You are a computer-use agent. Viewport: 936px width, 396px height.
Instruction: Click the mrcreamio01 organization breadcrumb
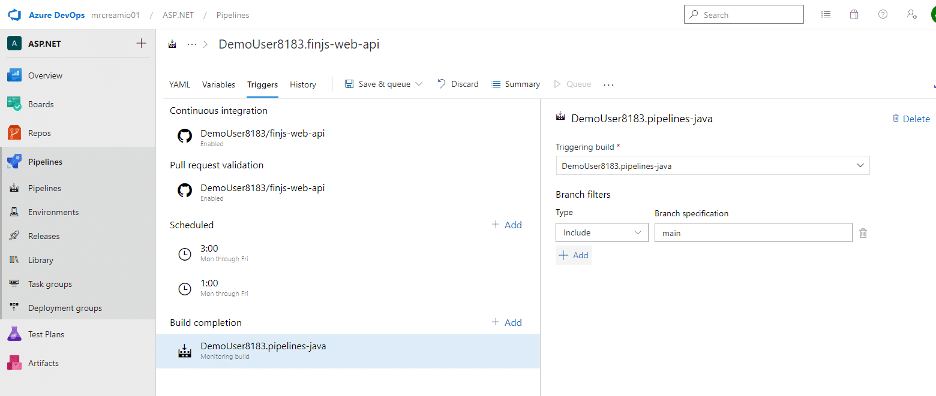115,15
